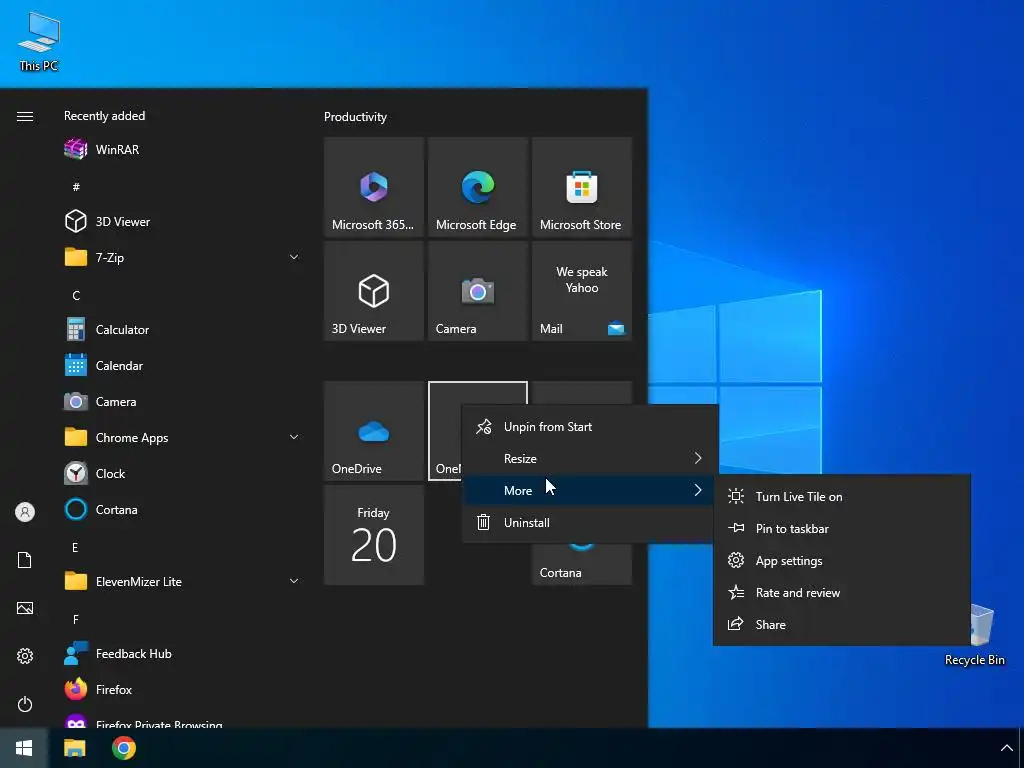Open the Camera tile
This screenshot has height=768, width=1024.
pos(477,291)
